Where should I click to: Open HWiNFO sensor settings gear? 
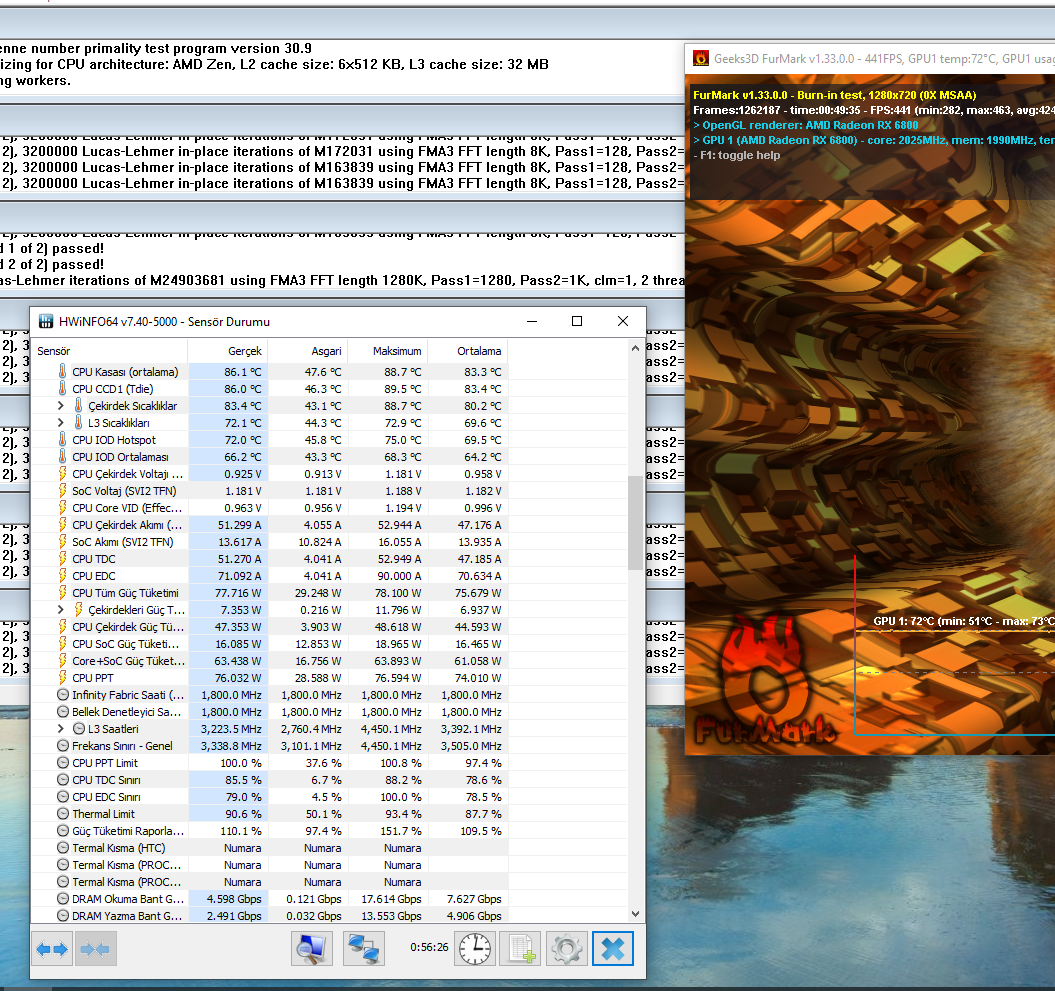coord(567,949)
